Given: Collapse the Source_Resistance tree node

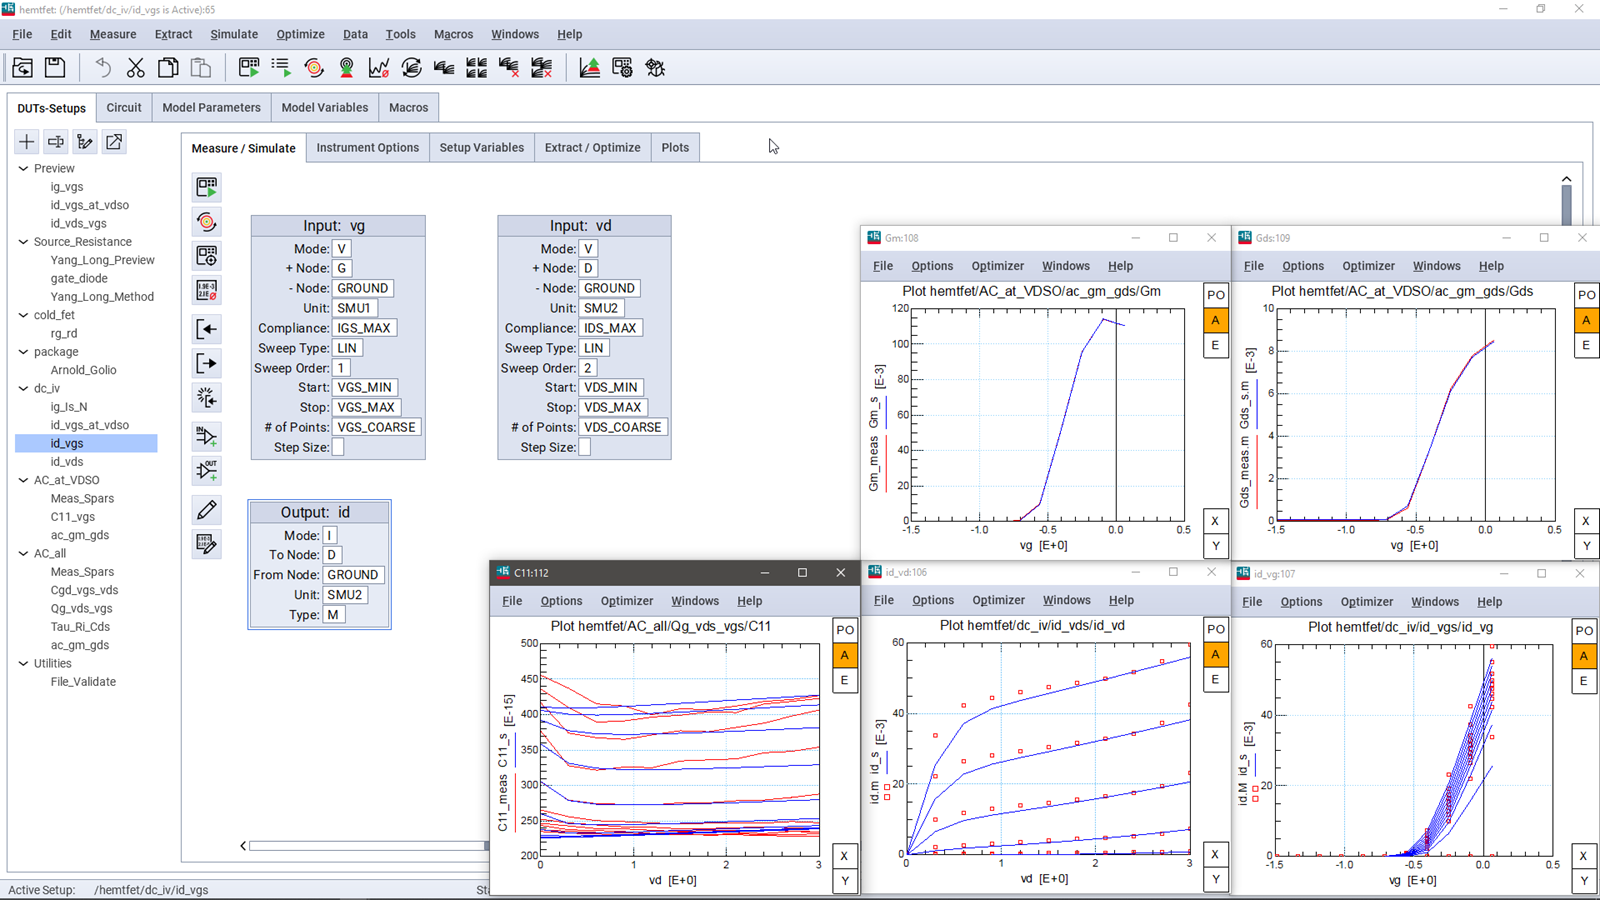Looking at the screenshot, I should tap(24, 242).
